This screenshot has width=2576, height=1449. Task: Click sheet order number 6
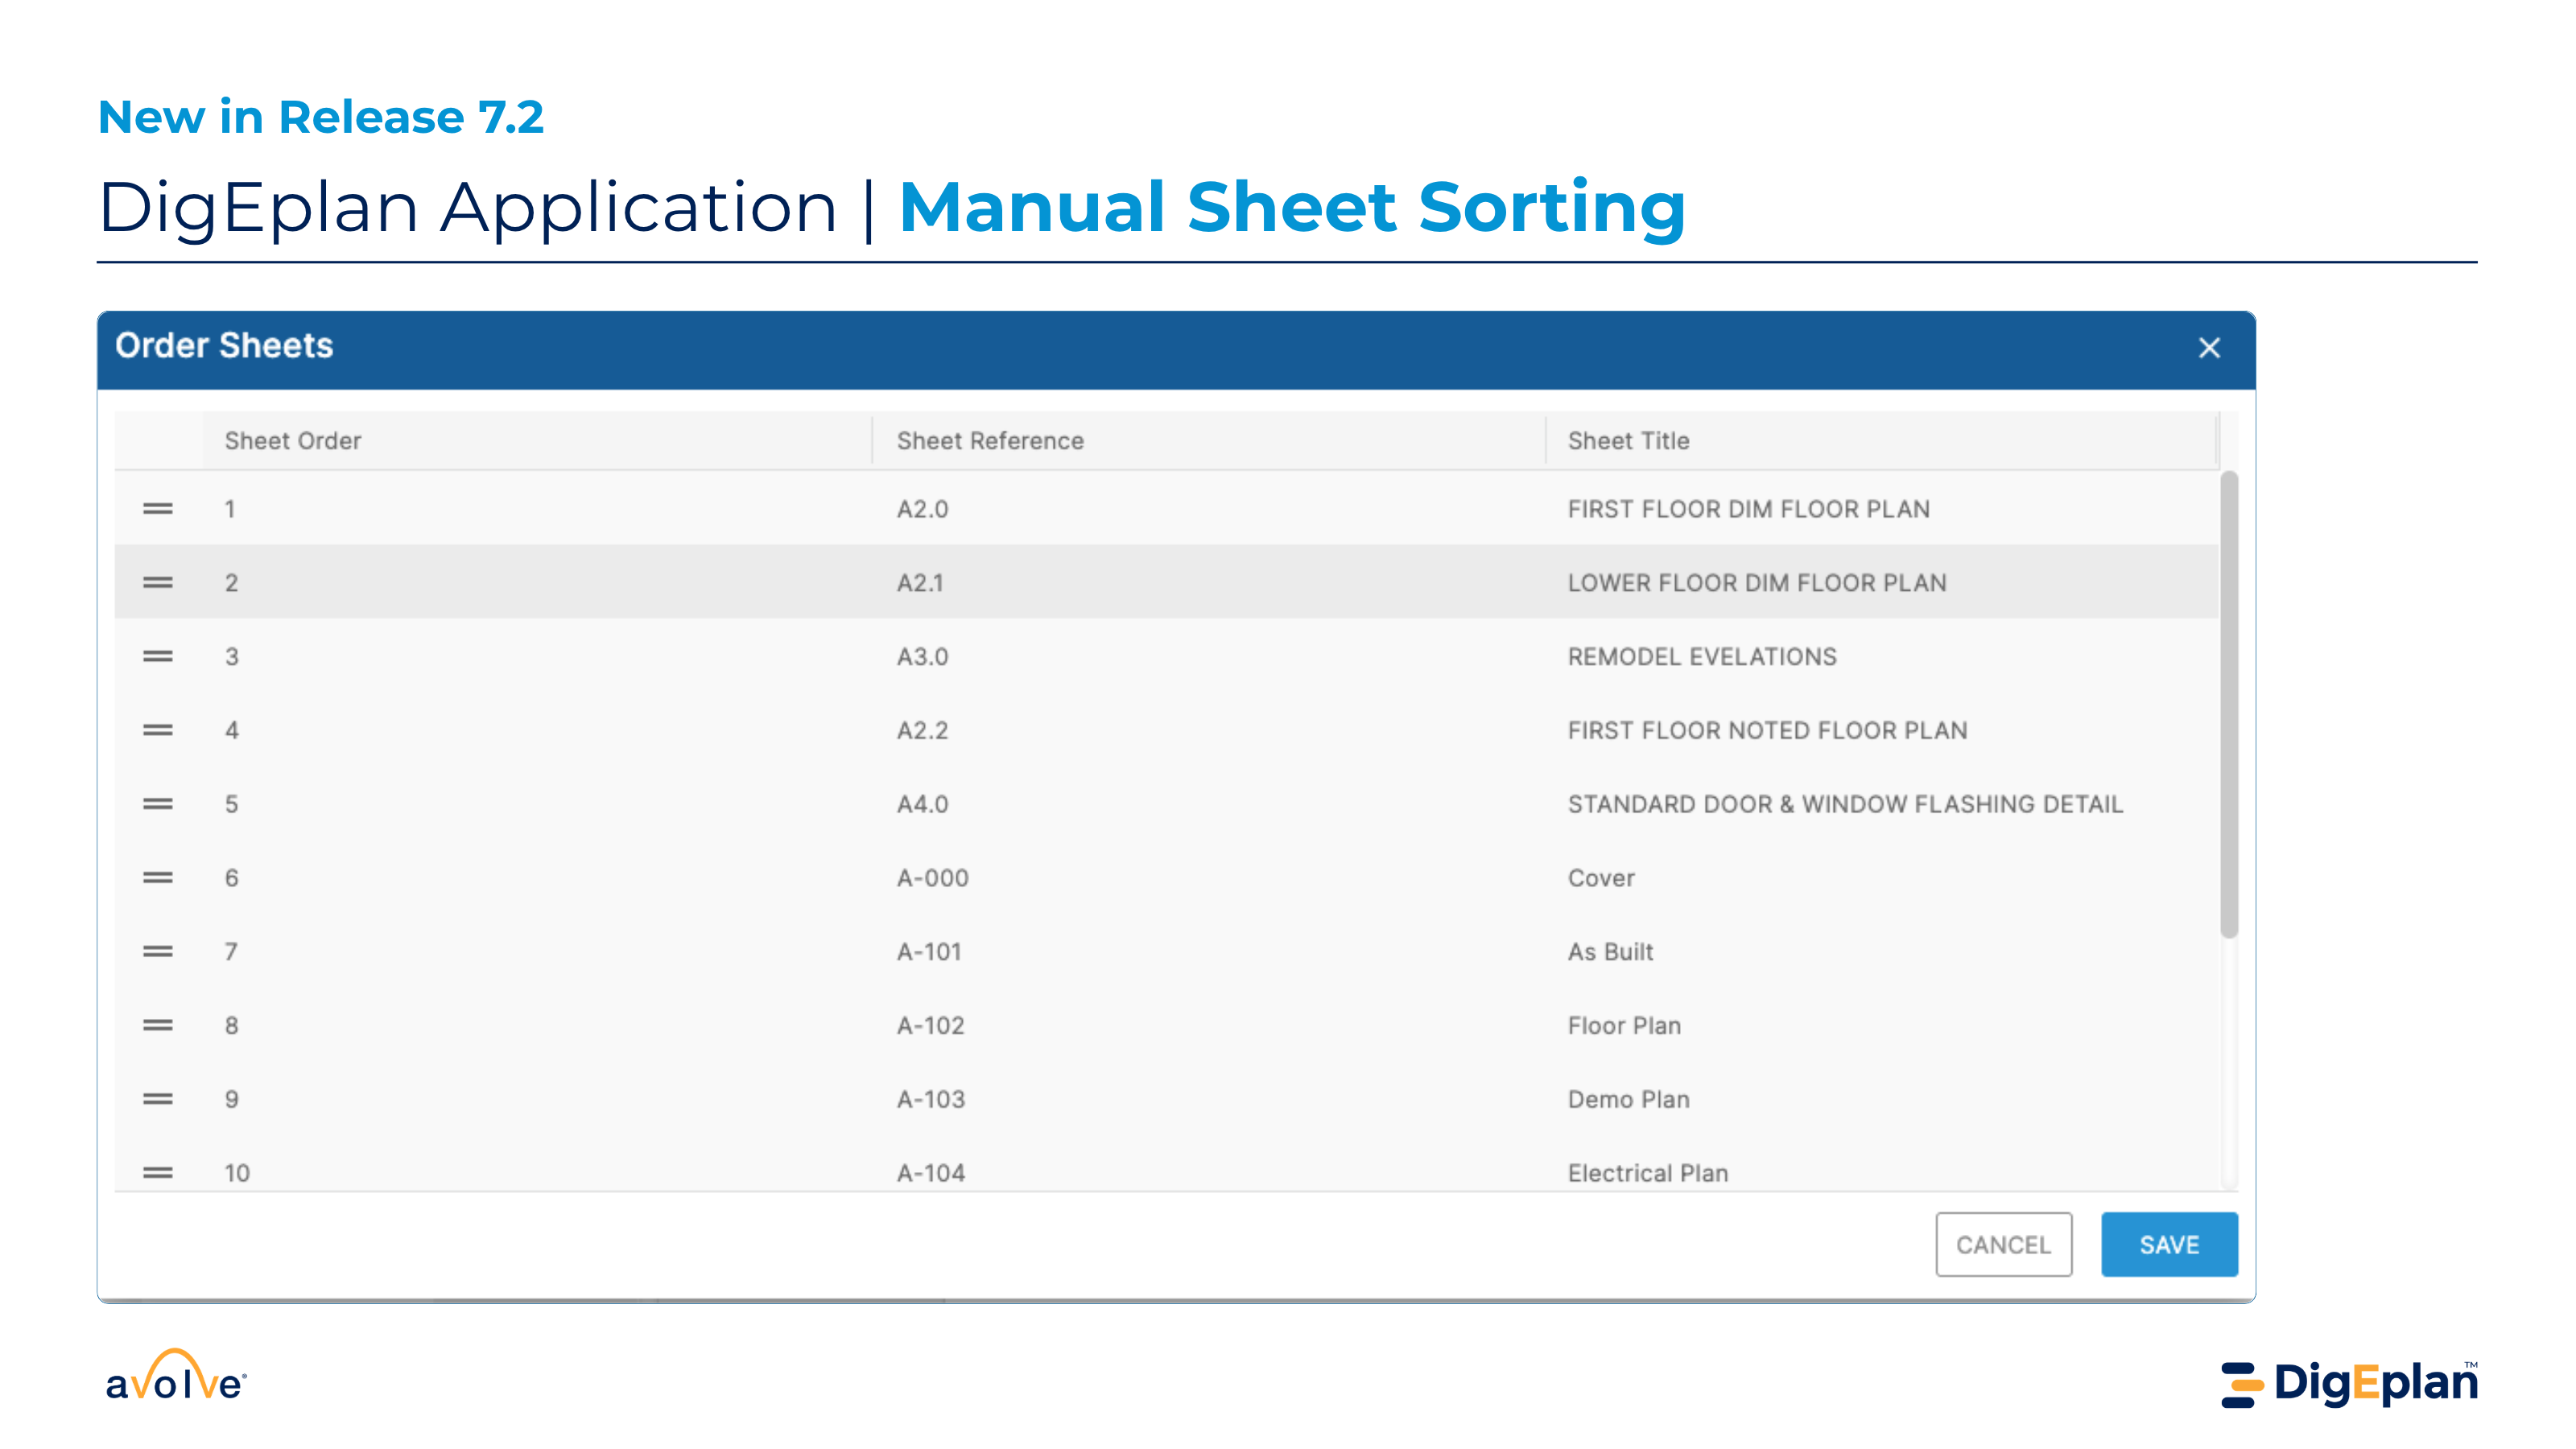pos(231,878)
